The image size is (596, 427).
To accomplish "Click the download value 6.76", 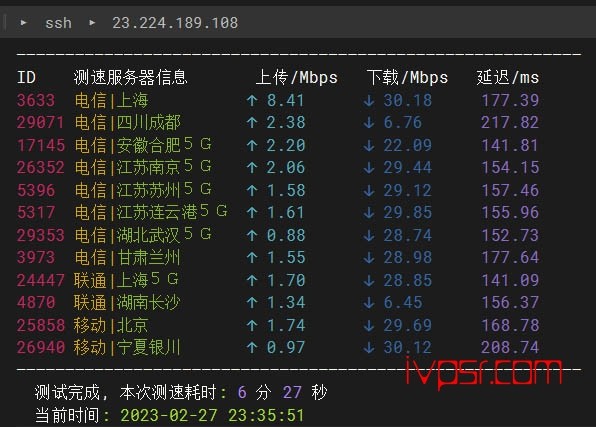I will pyautogui.click(x=403, y=122).
